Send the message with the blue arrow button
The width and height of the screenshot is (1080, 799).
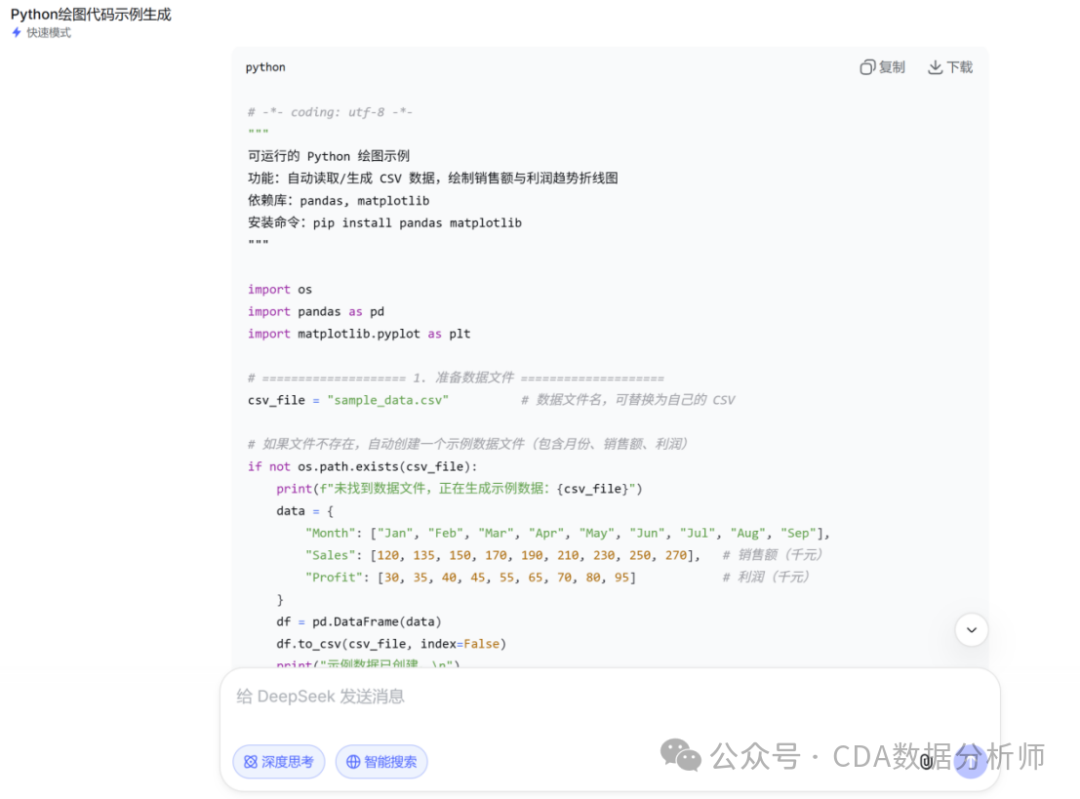[970, 761]
